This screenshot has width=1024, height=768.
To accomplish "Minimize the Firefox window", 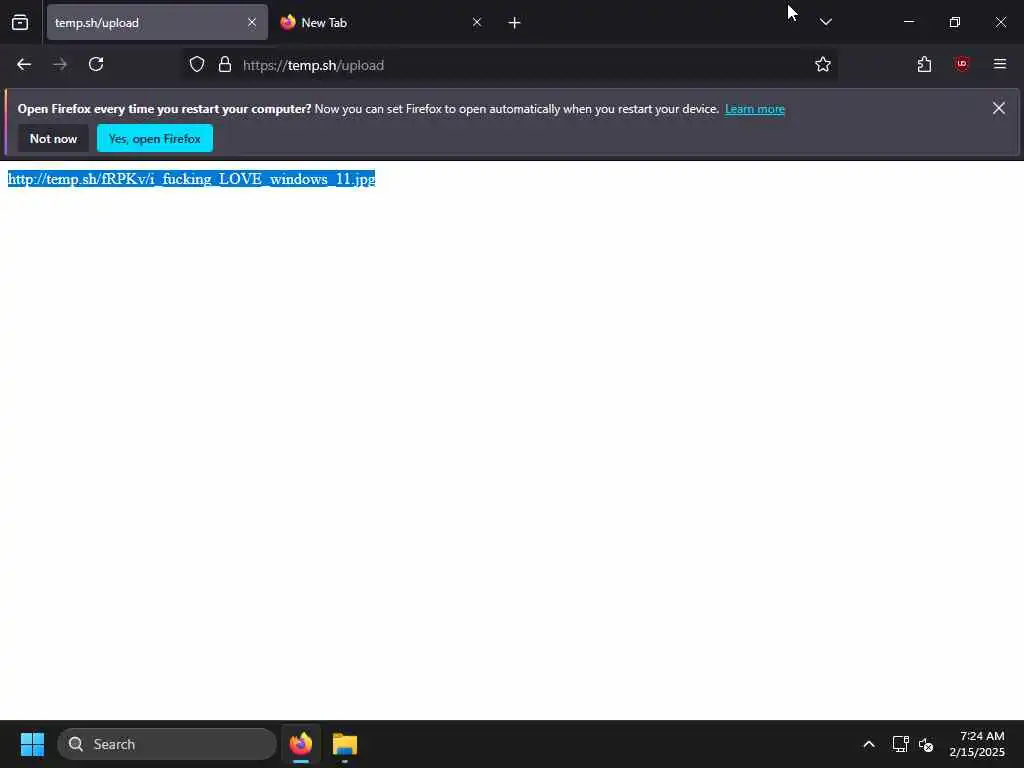I will tap(908, 22).
